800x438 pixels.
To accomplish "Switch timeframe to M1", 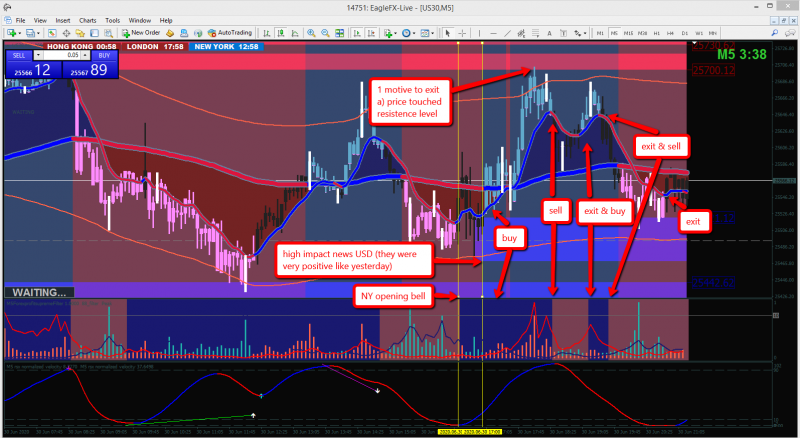I will (600, 33).
